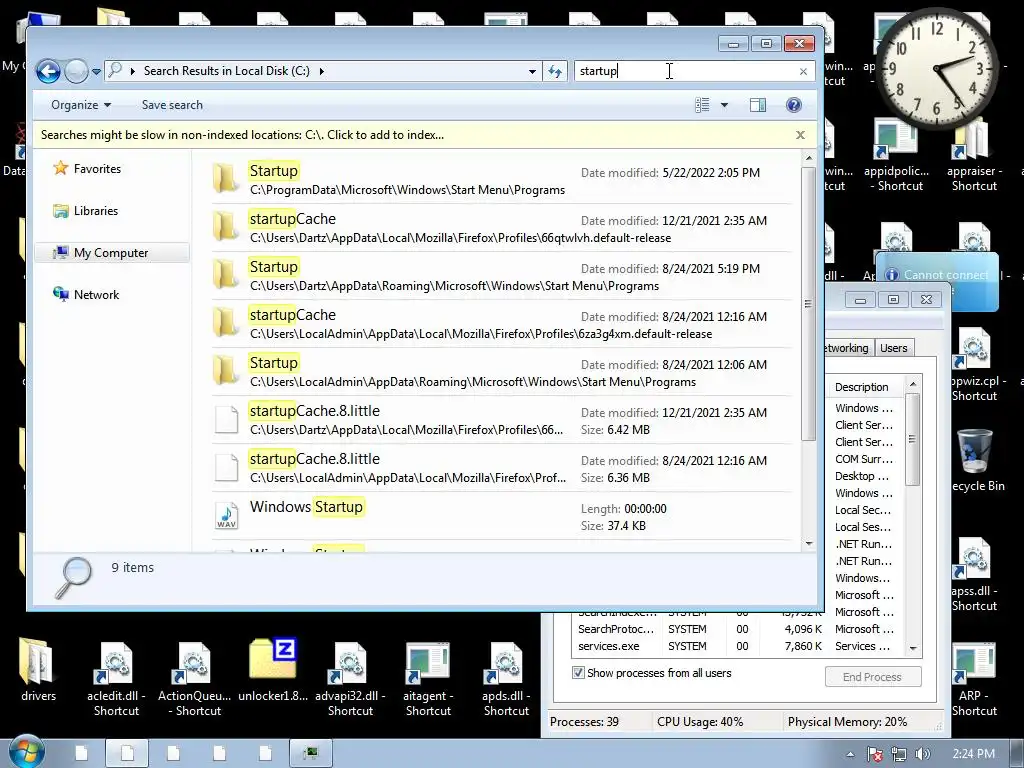The width and height of the screenshot is (1024, 768).
Task: Click the results vertical scrollbar thumb
Action: point(808,304)
